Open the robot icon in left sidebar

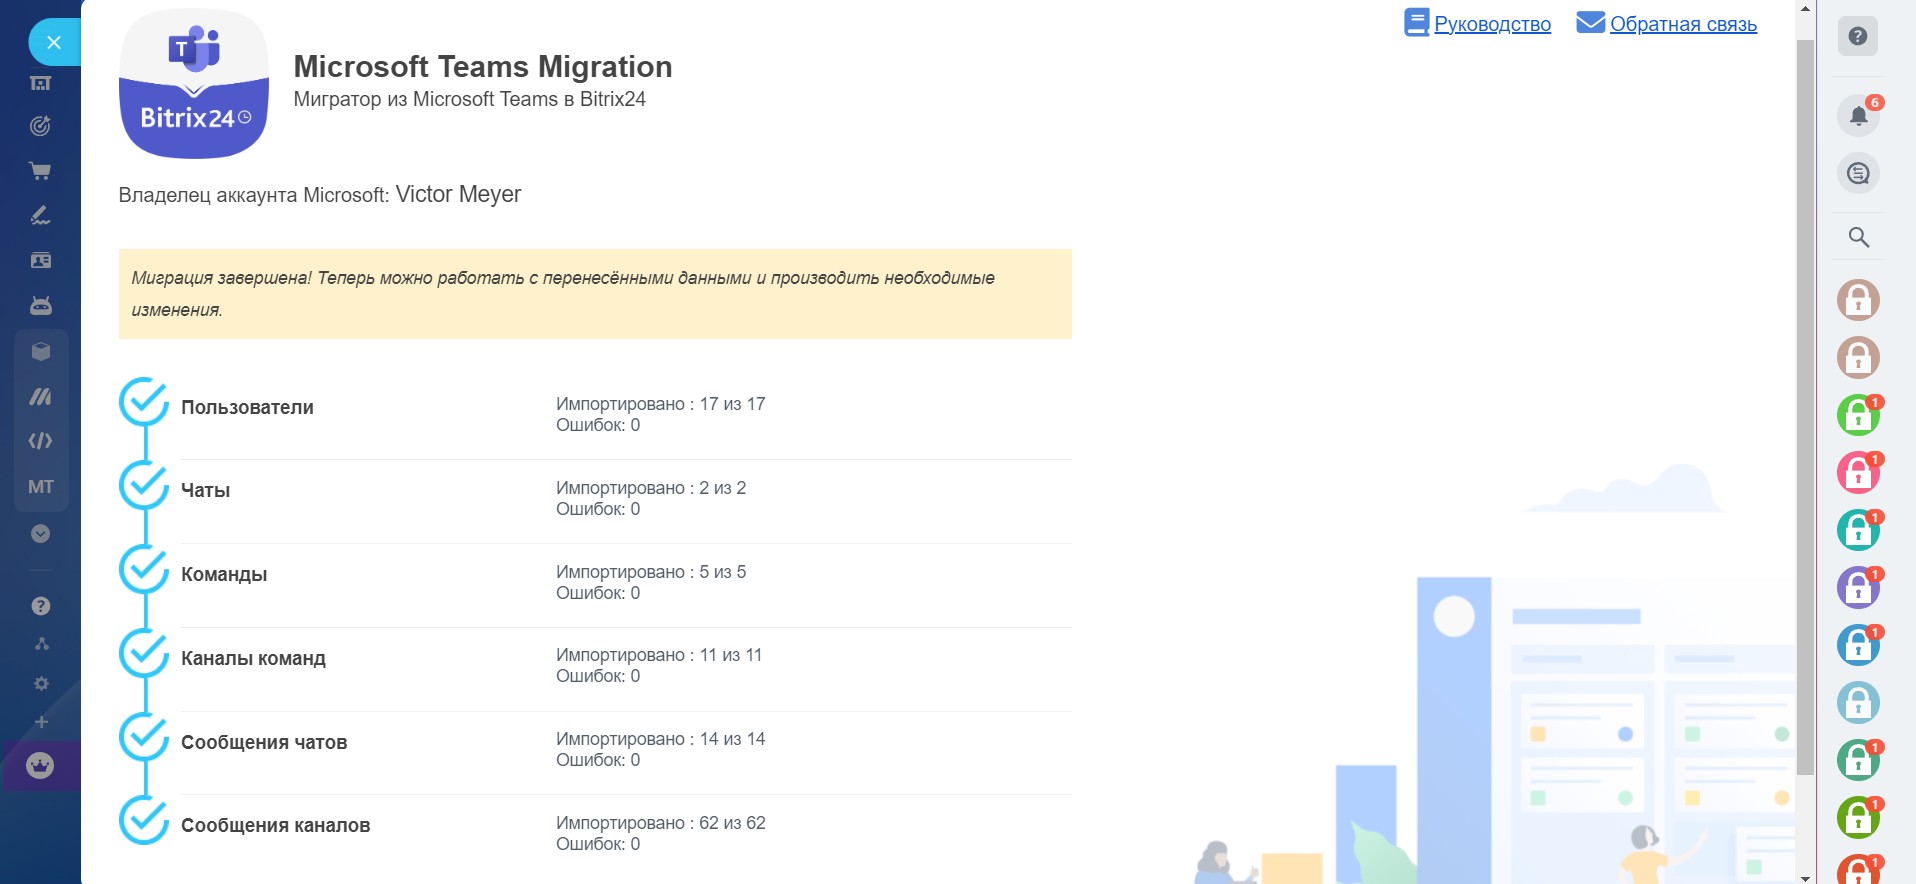pyautogui.click(x=40, y=306)
